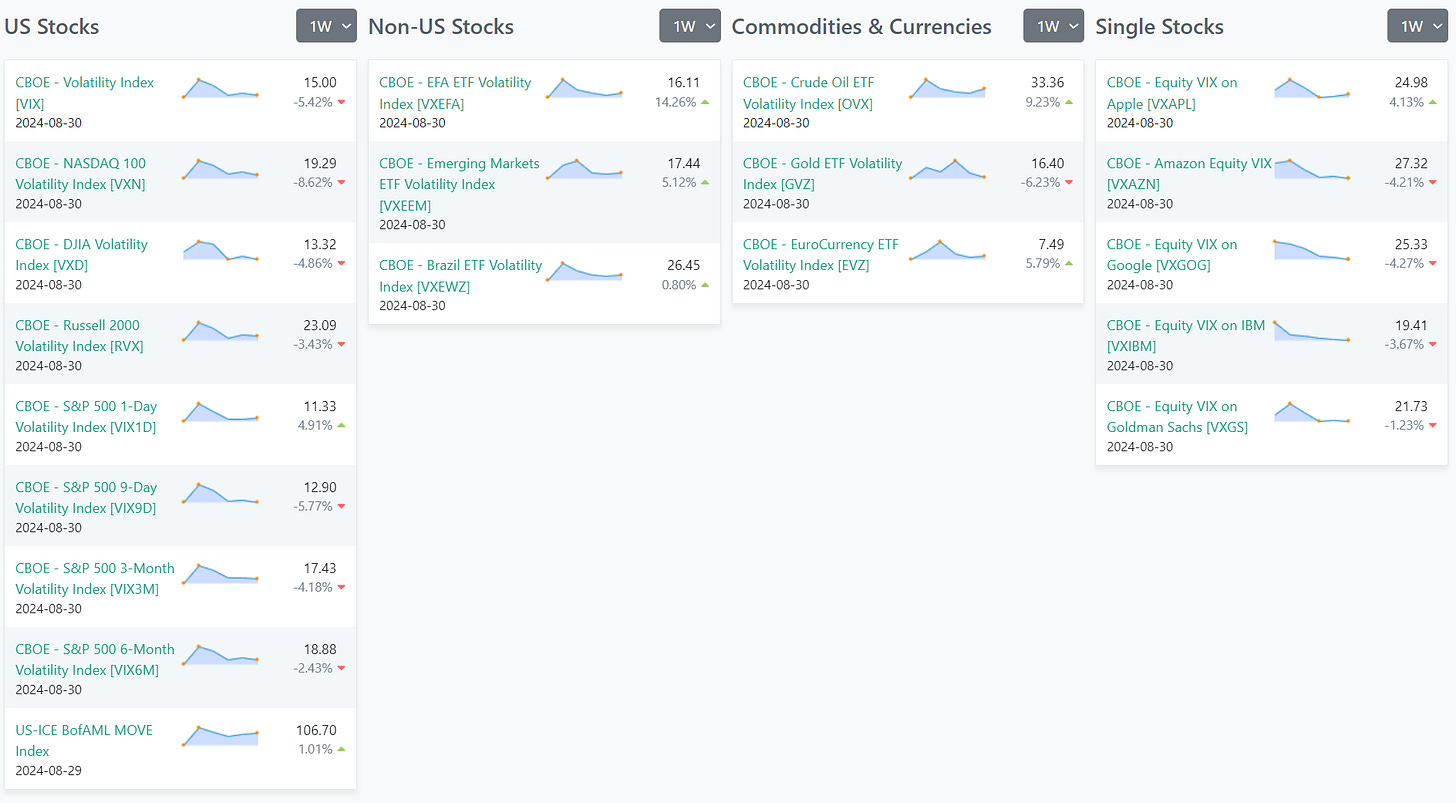Click the -3.67% change for VXIBM
This screenshot has width=1456, height=803.
1402,345
